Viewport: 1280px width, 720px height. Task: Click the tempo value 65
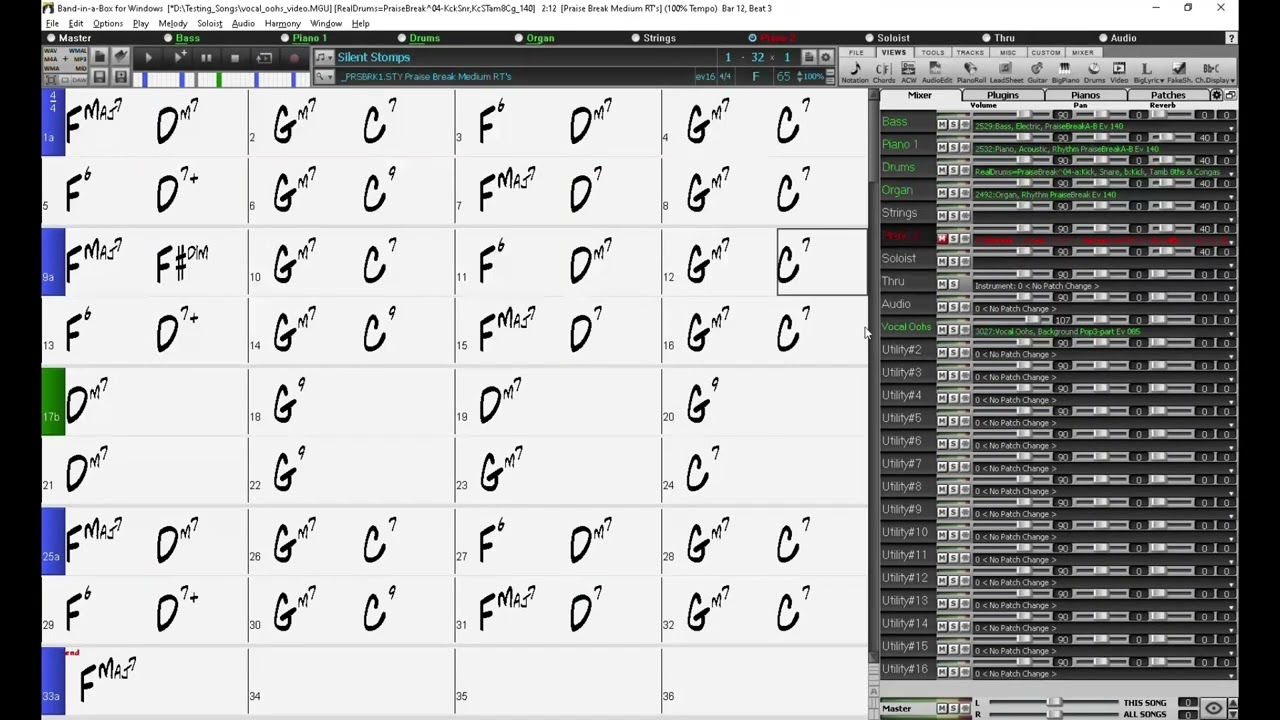tap(784, 76)
